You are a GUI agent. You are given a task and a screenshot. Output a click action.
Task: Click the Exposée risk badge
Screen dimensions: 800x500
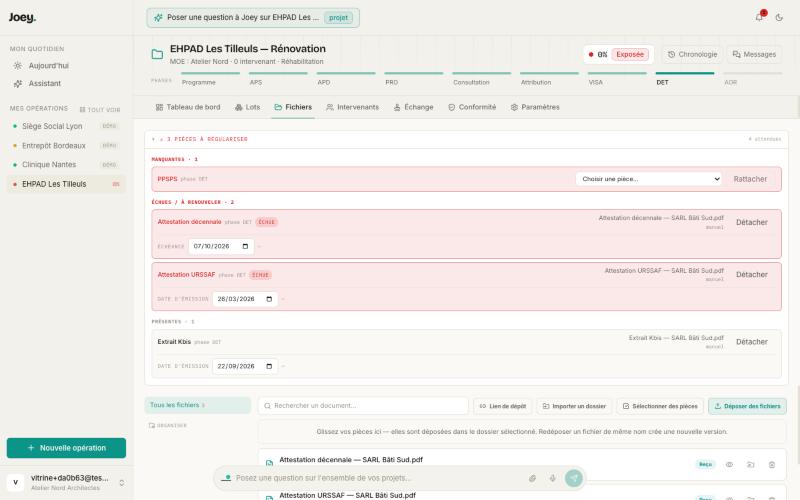[x=630, y=54]
